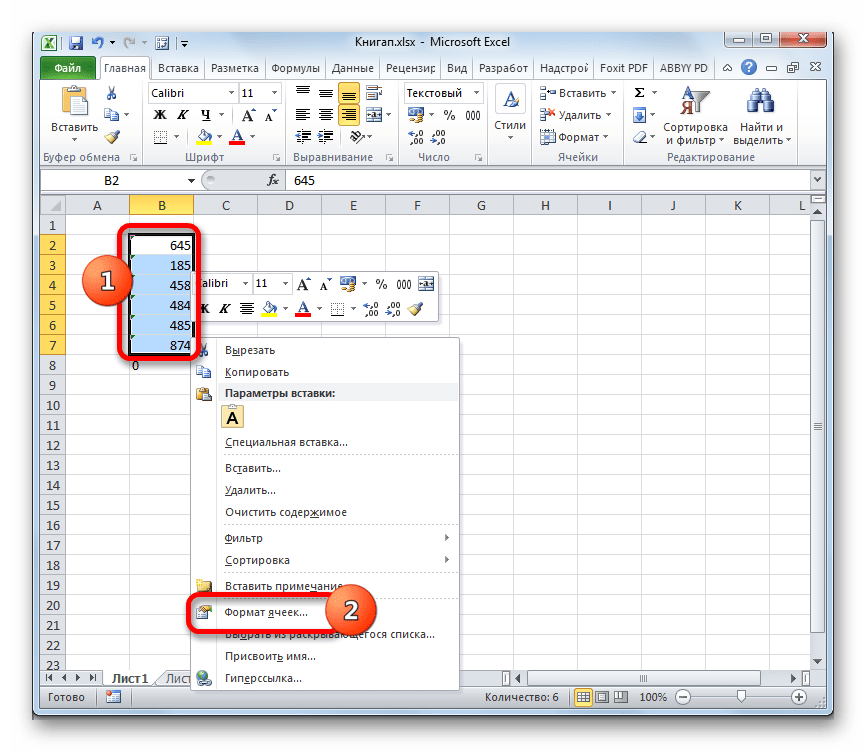Image resolution: width=866 pixels, height=752 pixels.
Task: Click the AutoSum sigma icon
Action: click(639, 93)
